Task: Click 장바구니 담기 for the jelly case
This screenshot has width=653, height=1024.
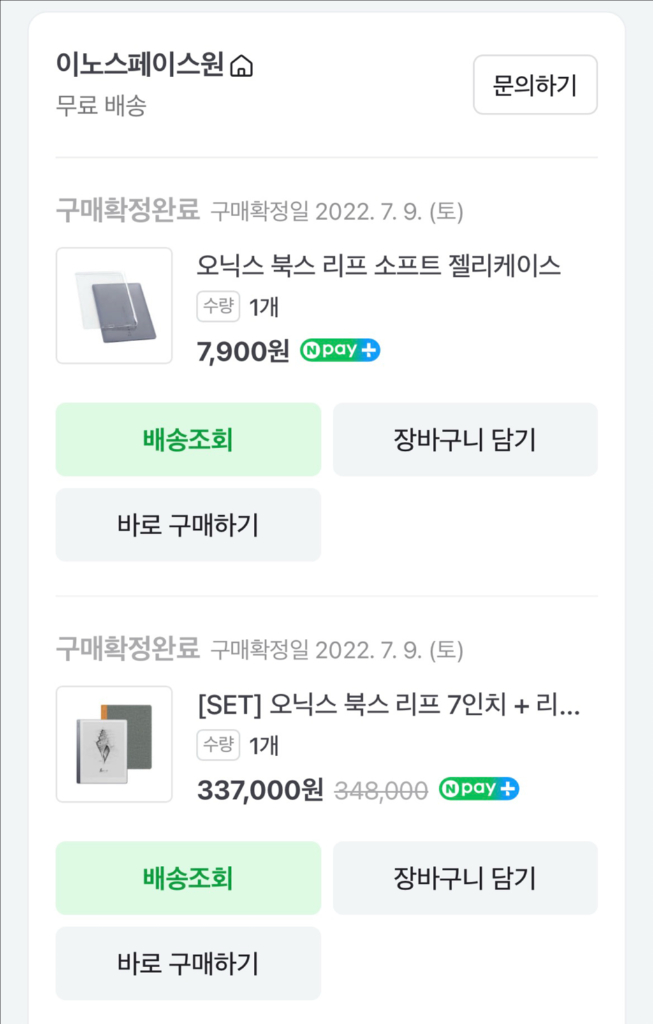Action: coord(465,439)
